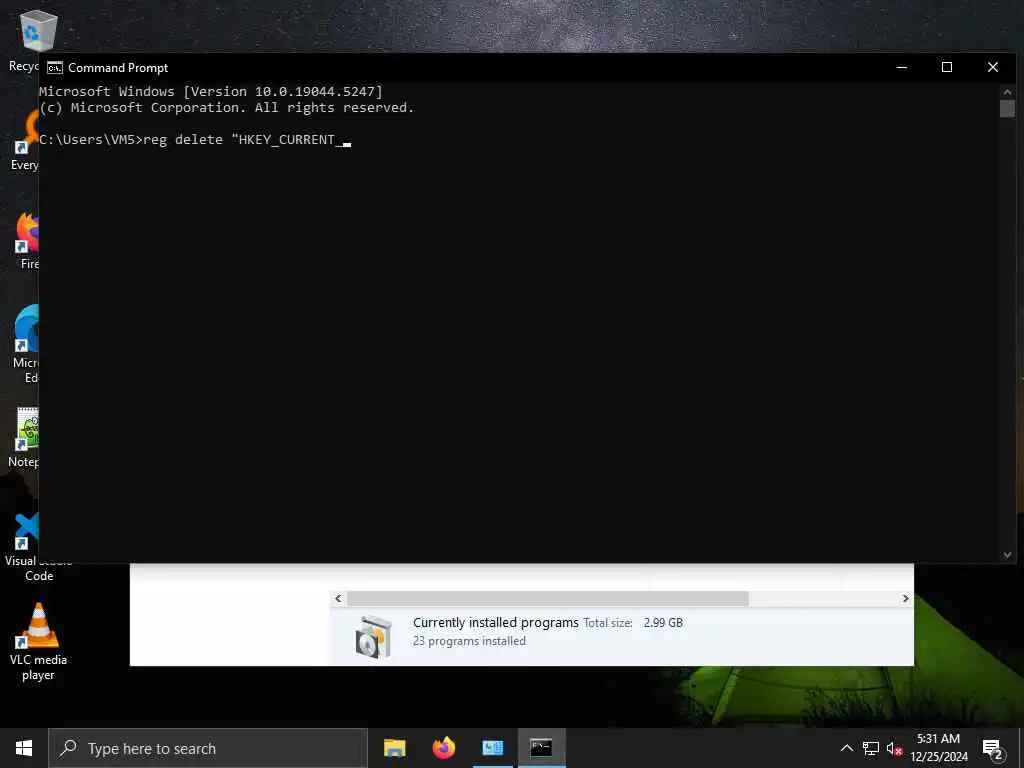Select the Notepad++ desktop shortcut
This screenshot has width=1024, height=768.
tap(27, 429)
